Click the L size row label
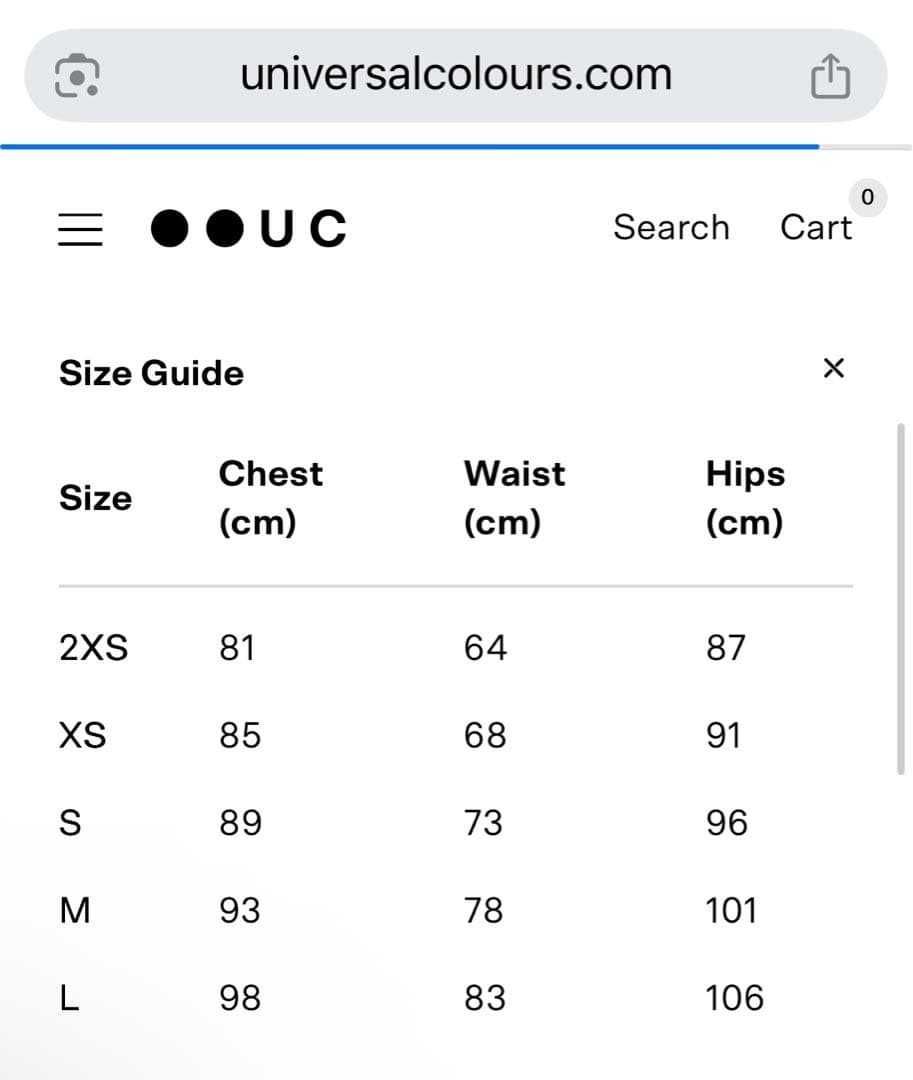This screenshot has height=1080, width=913. (69, 998)
